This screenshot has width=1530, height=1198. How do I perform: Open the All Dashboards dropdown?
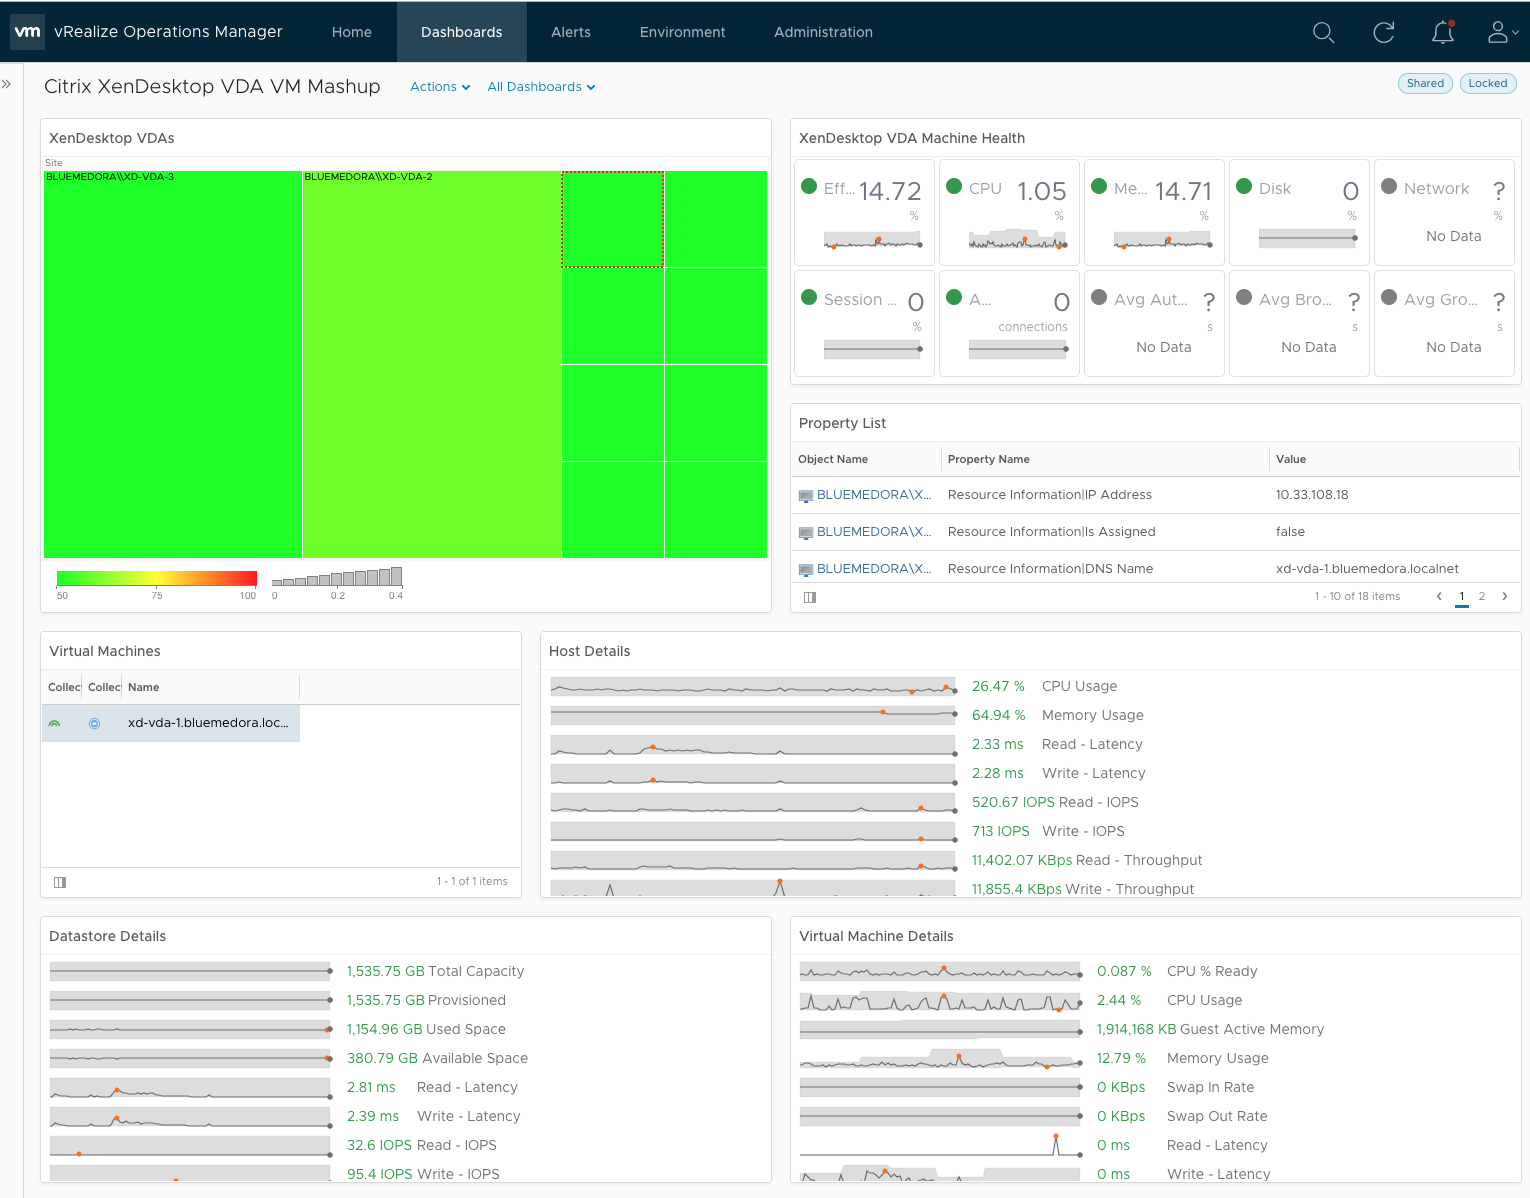(x=541, y=87)
